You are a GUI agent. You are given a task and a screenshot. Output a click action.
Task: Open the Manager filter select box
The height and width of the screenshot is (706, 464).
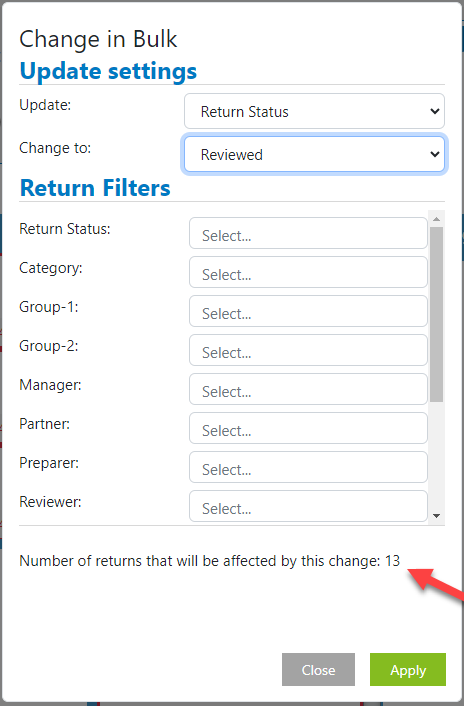308,389
